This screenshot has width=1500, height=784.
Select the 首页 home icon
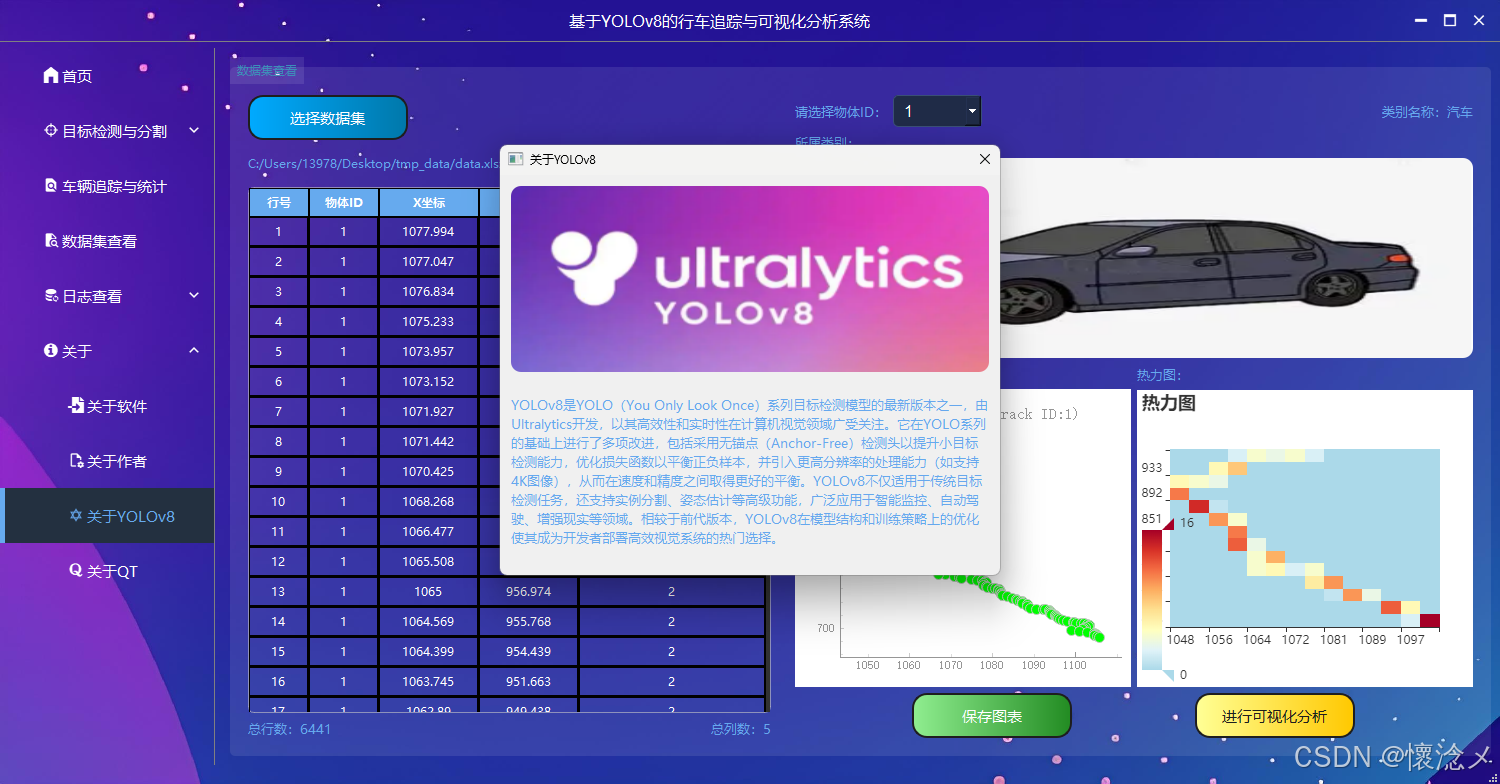tap(50, 75)
